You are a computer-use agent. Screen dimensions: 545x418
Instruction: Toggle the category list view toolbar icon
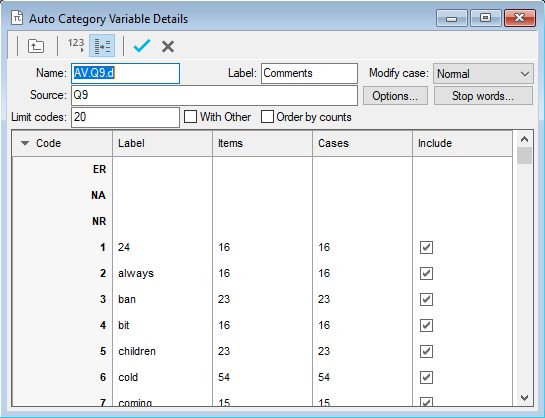click(x=102, y=46)
